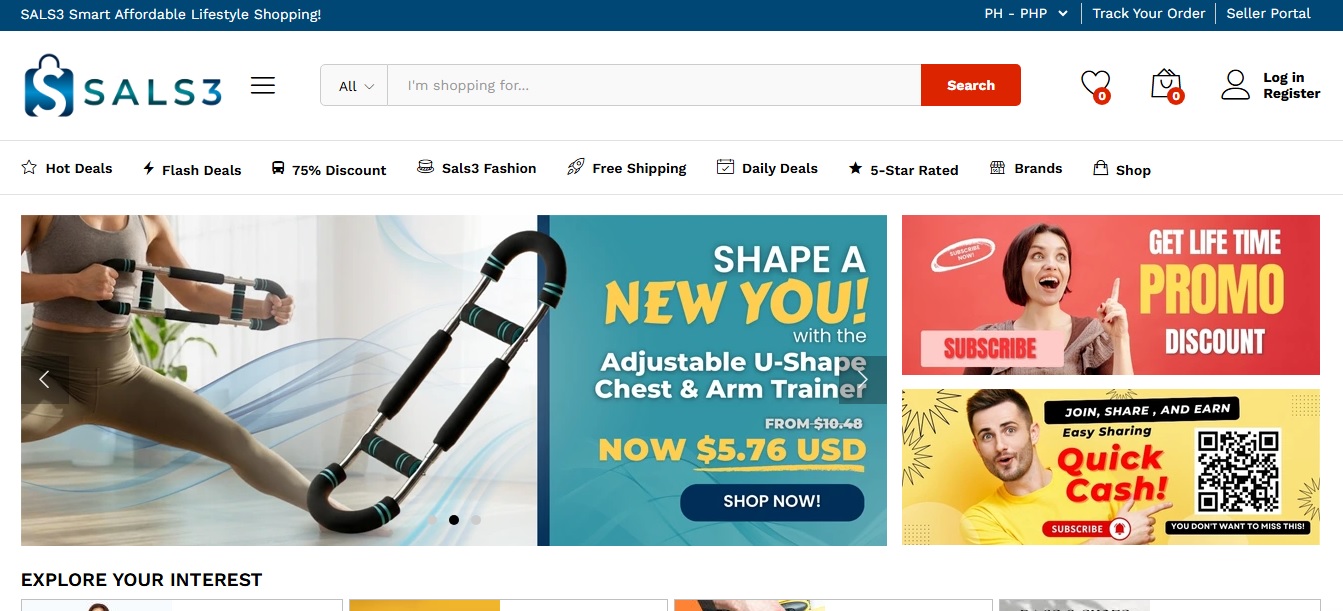Viewport: 1343px width, 611px height.
Task: Select the third carousel indicator dot
Action: (476, 520)
